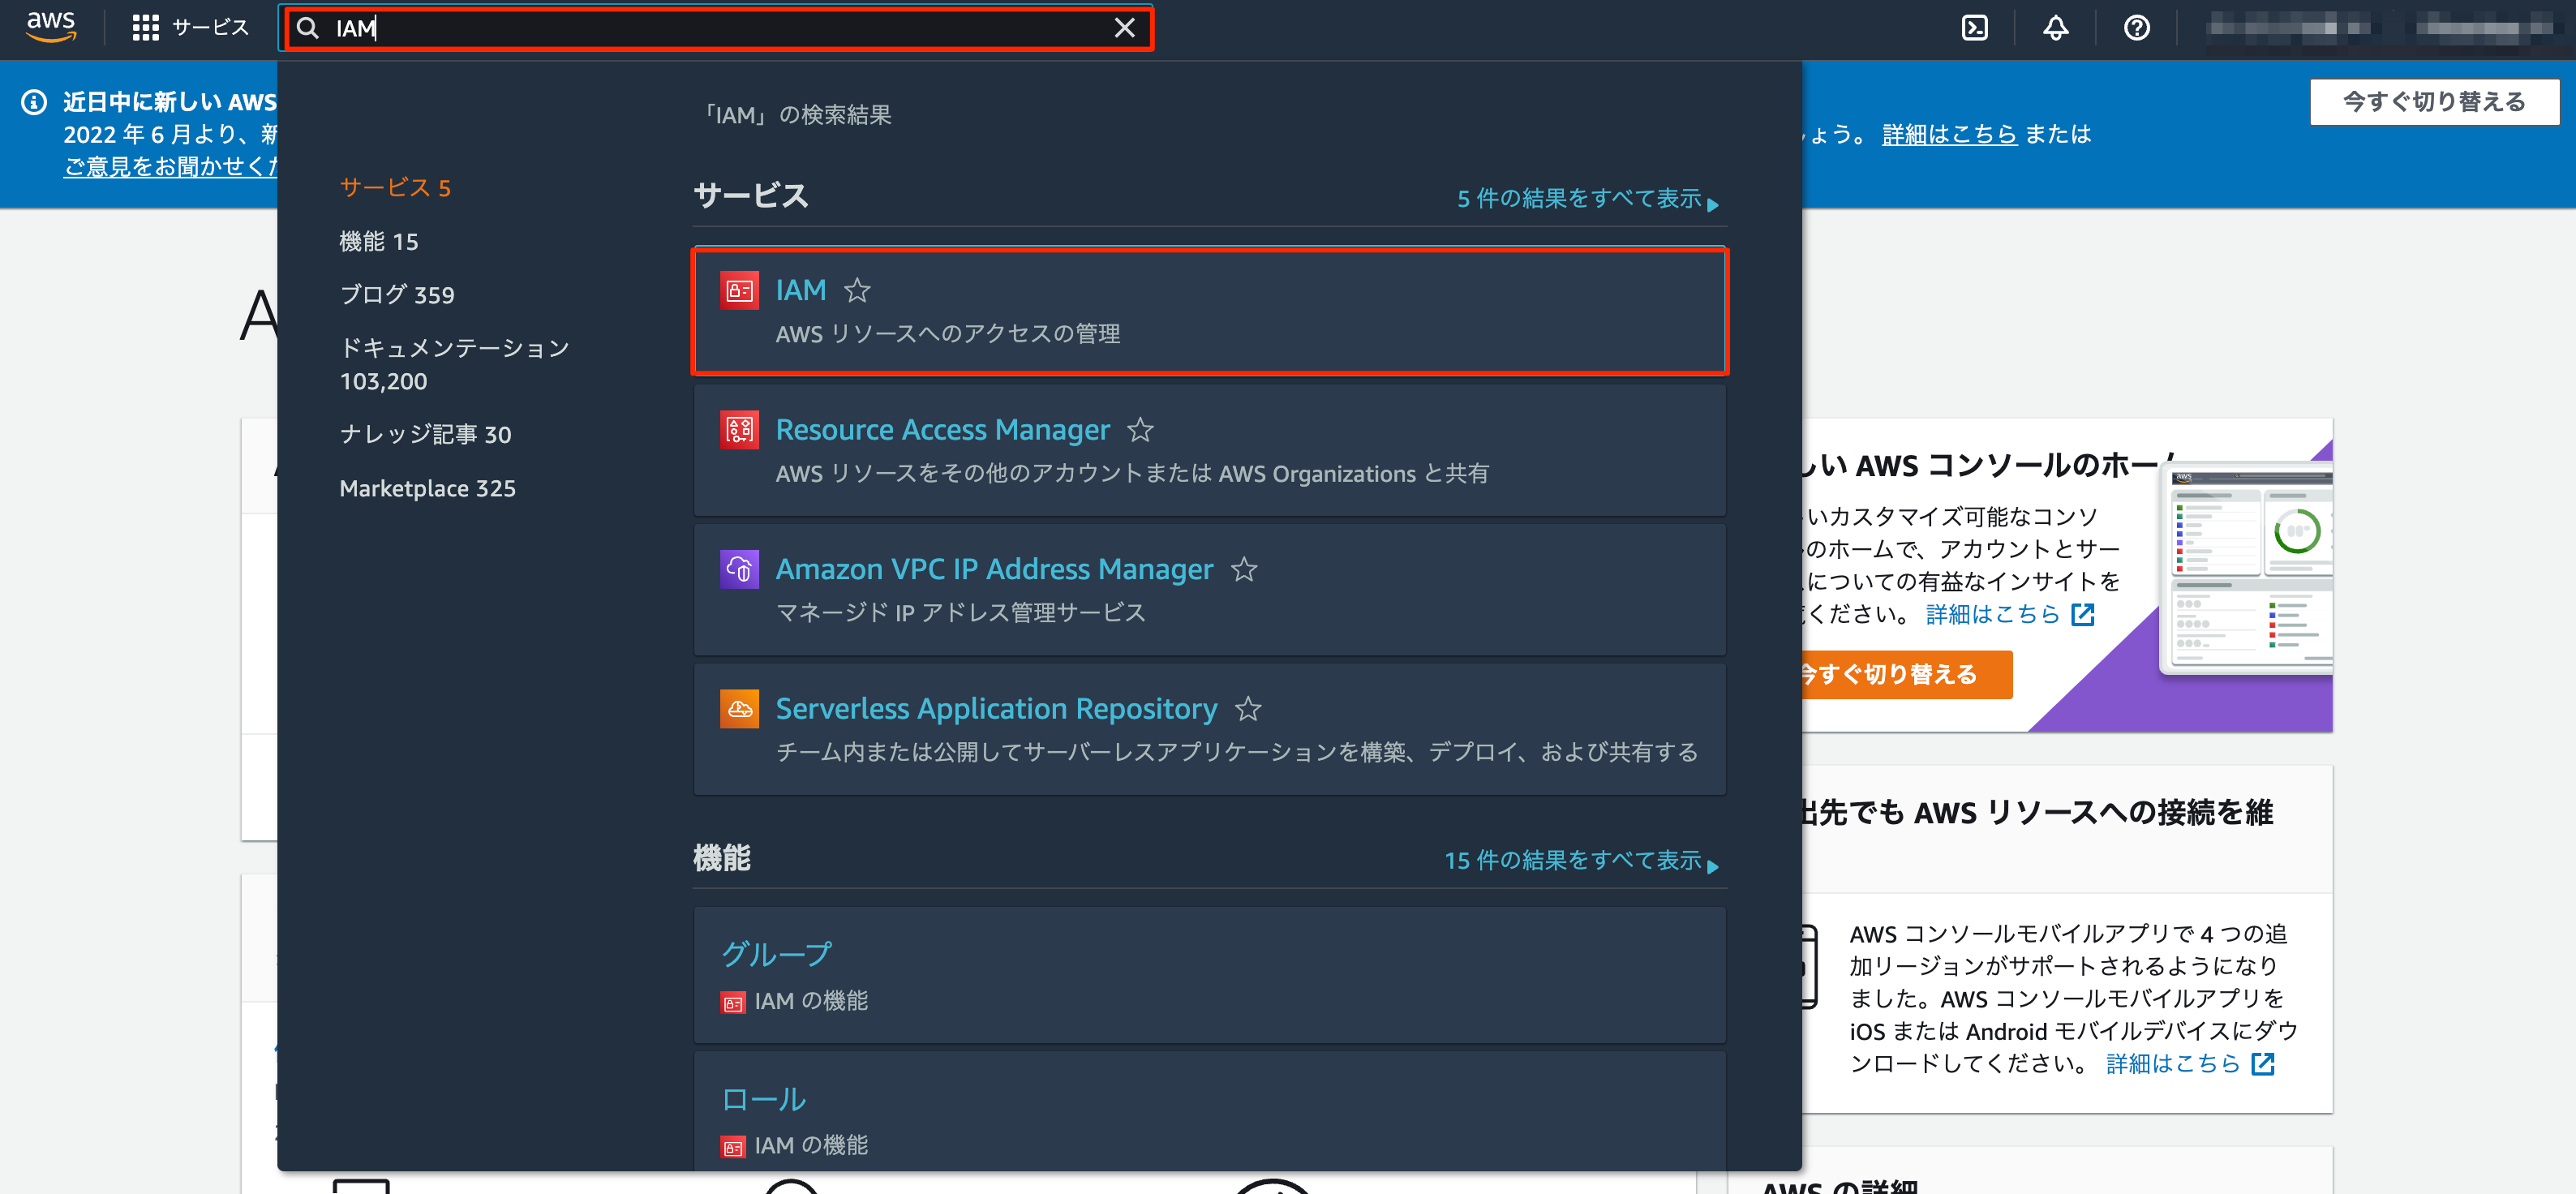Select the ブログ 359 filter category
The width and height of the screenshot is (2576, 1194).
coord(397,295)
